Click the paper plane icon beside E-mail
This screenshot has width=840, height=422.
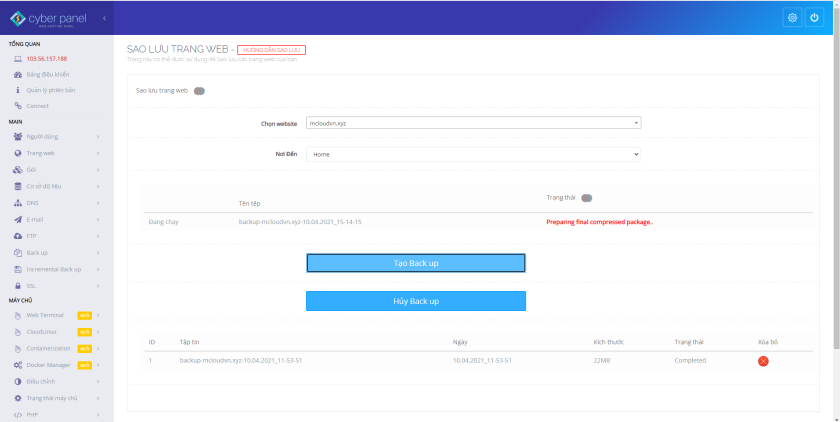tap(18, 220)
